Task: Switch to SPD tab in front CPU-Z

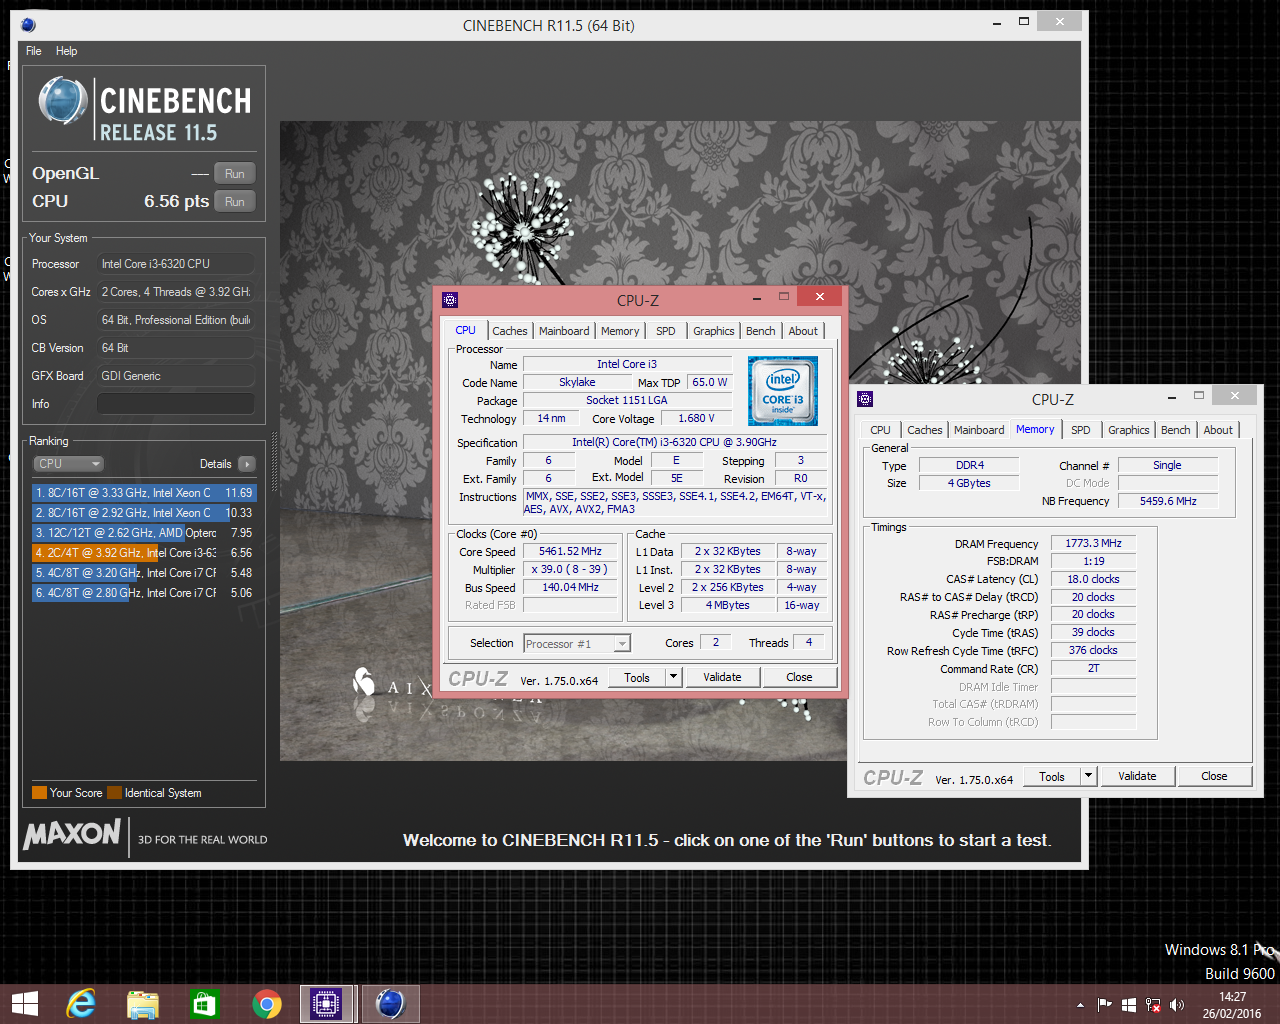Action: [x=666, y=331]
